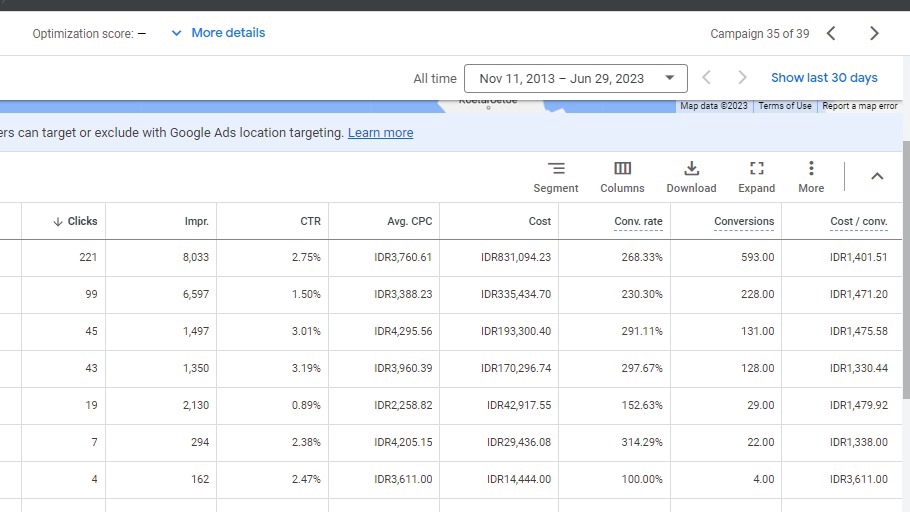Select cost IDR14,444.00
The image size is (910, 512).
[x=519, y=479]
